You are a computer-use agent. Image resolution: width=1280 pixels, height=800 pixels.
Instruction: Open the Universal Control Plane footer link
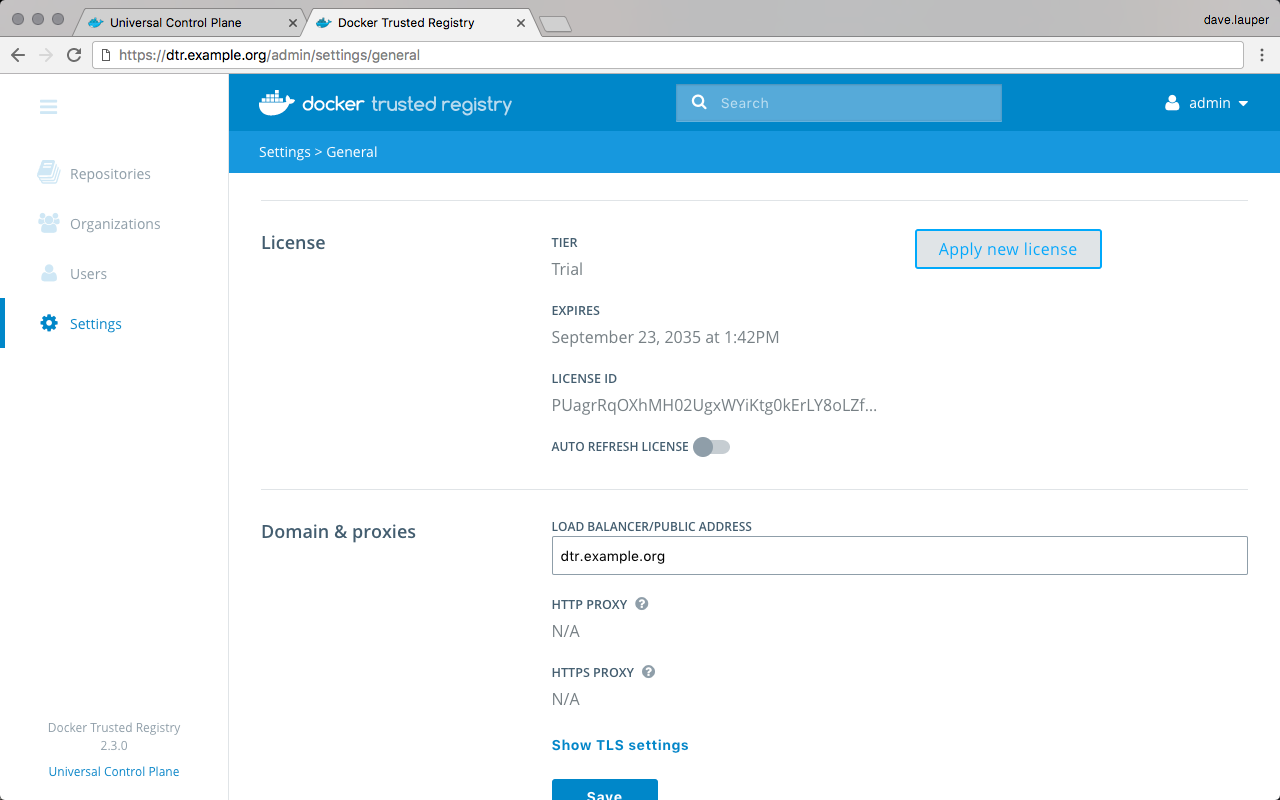(x=114, y=772)
